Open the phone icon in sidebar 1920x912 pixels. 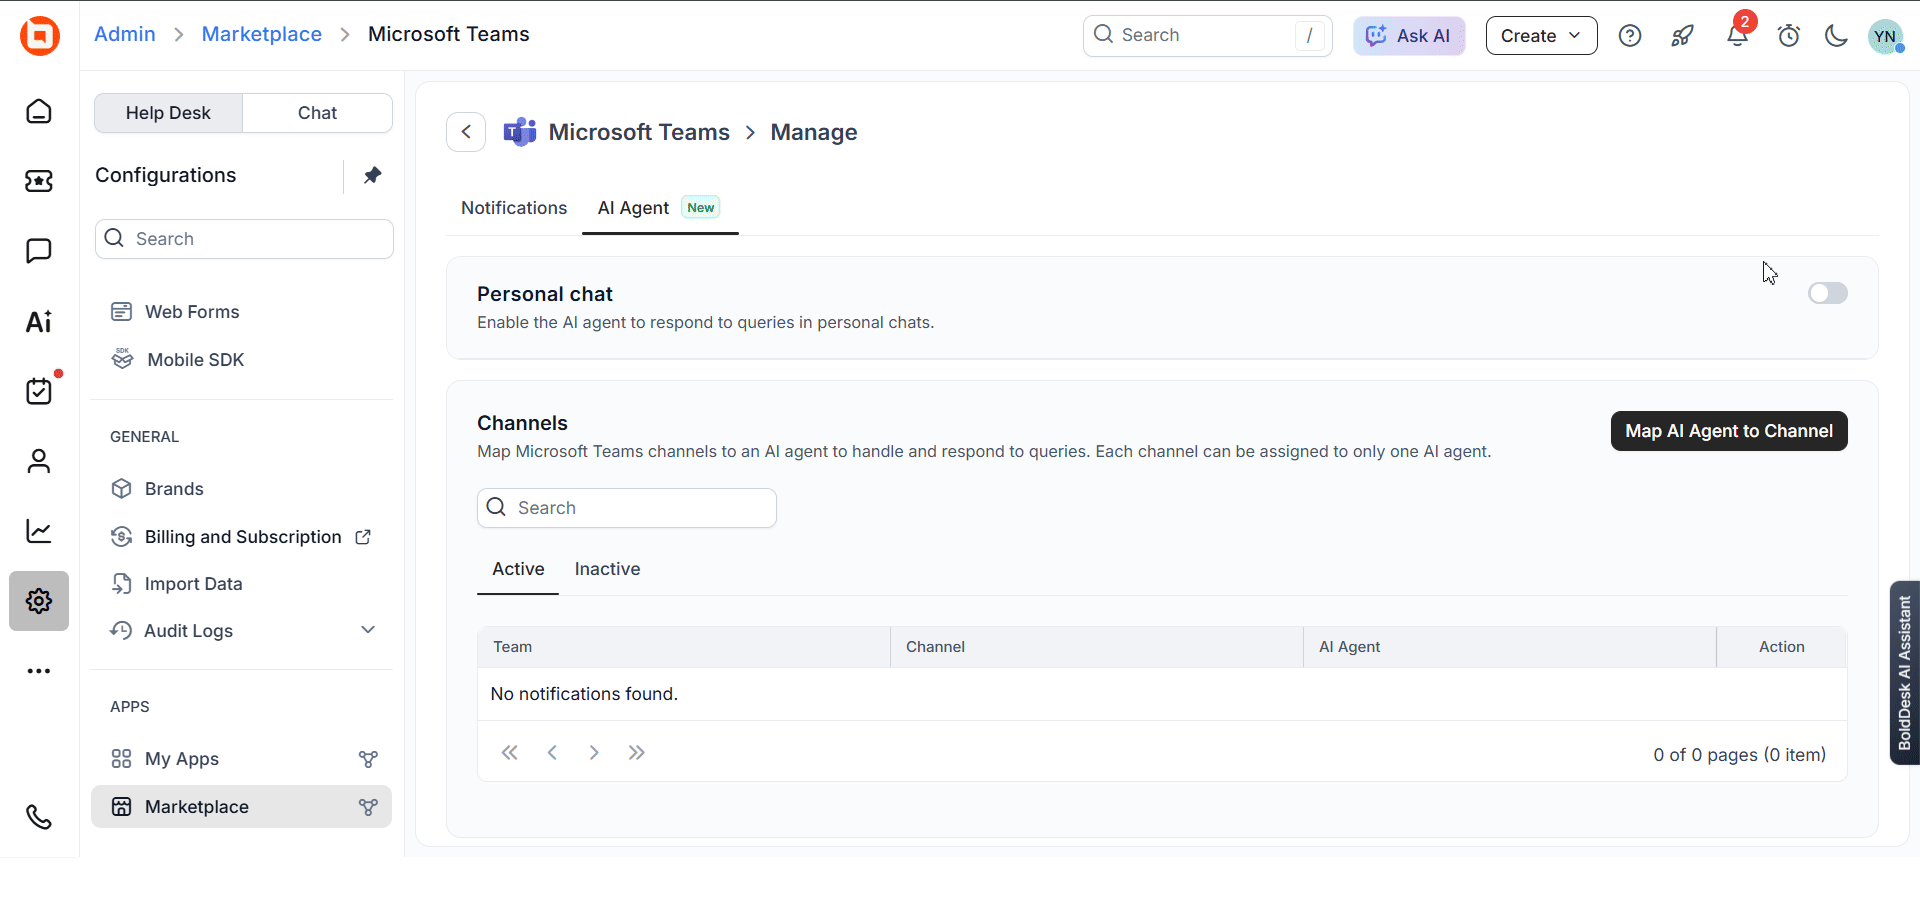pyautogui.click(x=39, y=817)
